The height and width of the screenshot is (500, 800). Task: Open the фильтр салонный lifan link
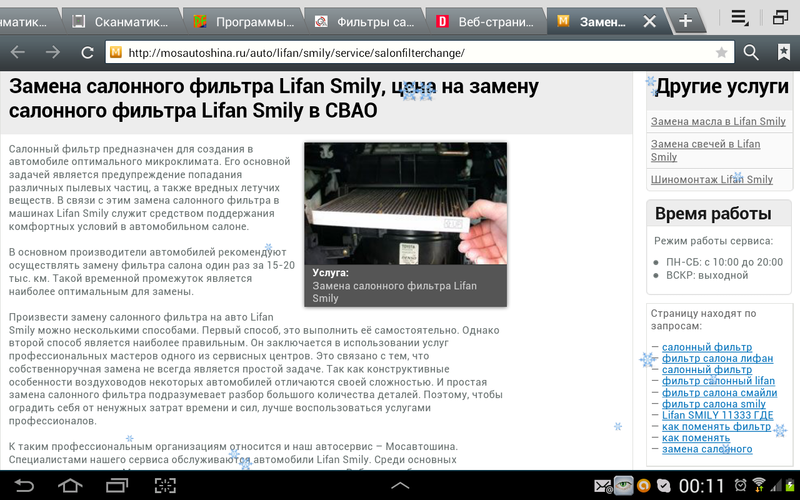718,381
